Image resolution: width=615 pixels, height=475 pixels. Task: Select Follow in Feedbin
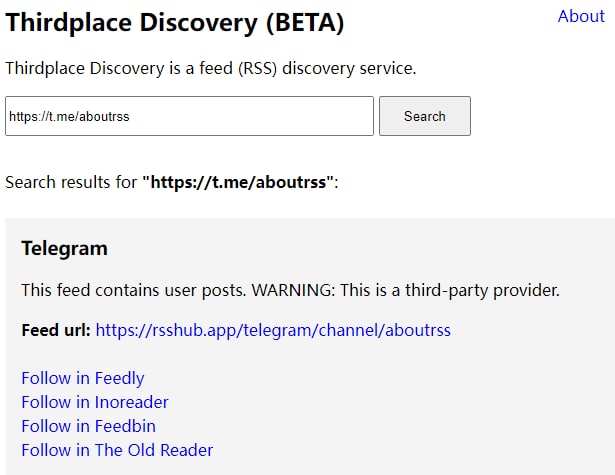(x=88, y=426)
